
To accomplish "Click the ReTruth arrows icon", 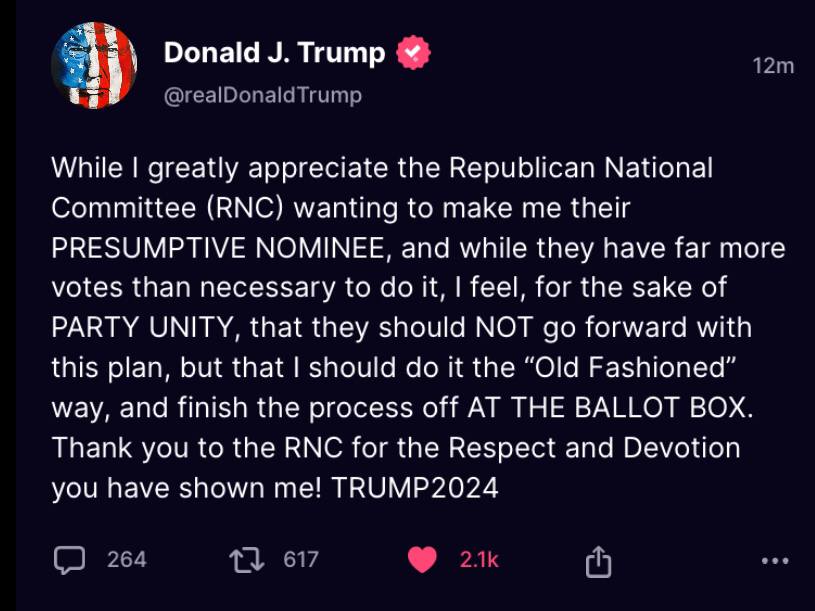I will click(x=243, y=560).
